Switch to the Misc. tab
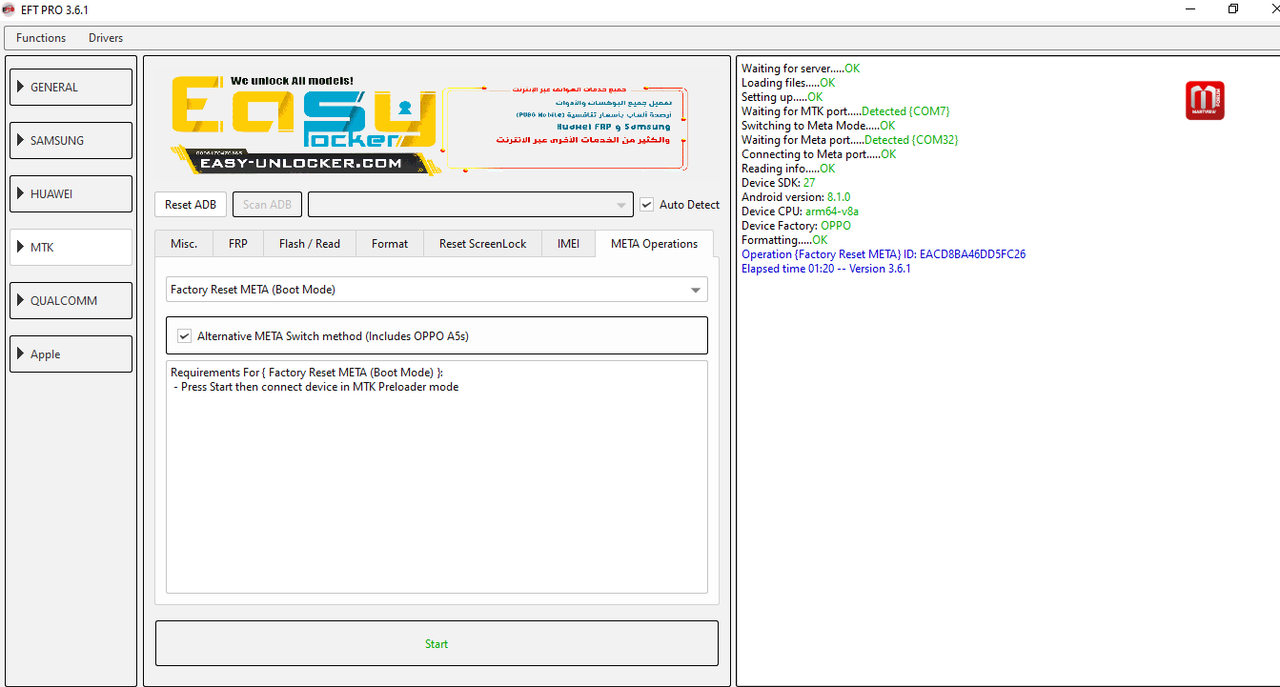 (x=184, y=243)
